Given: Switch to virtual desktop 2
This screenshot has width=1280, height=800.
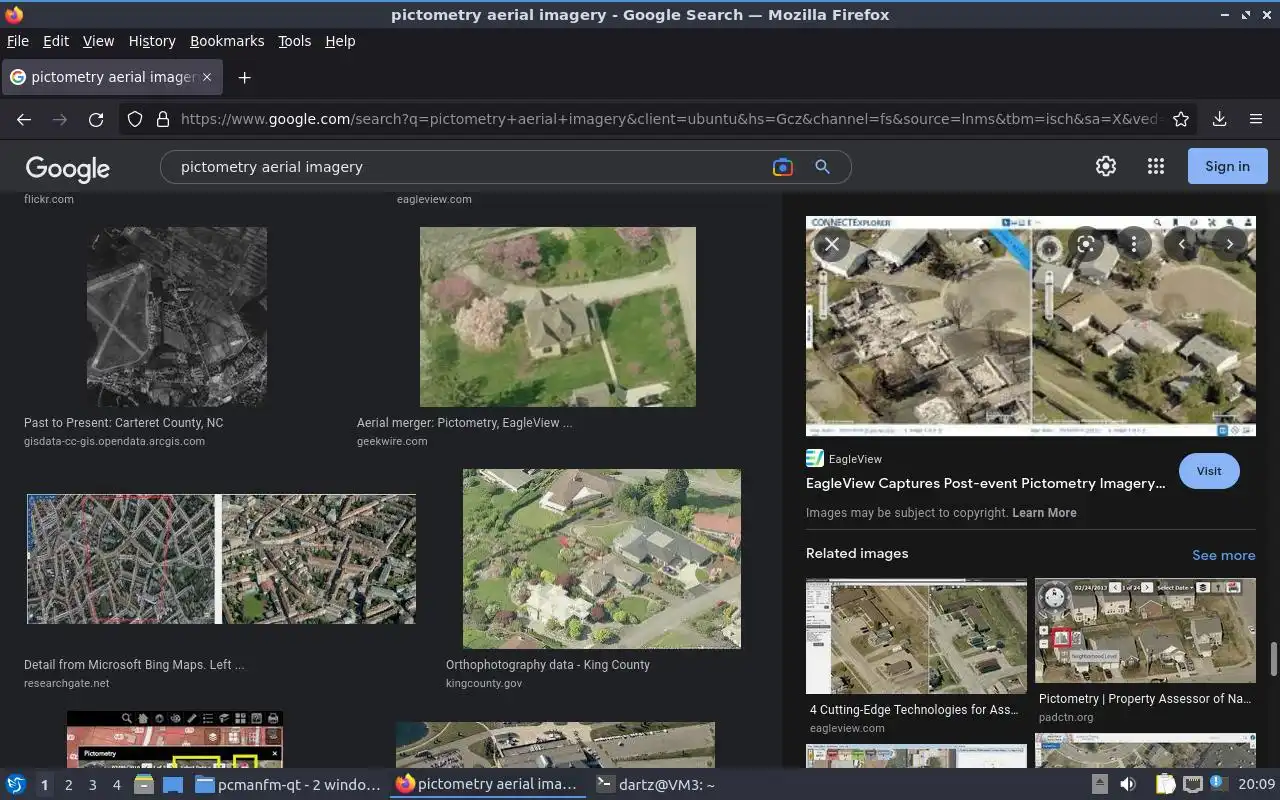Looking at the screenshot, I should click(68, 785).
